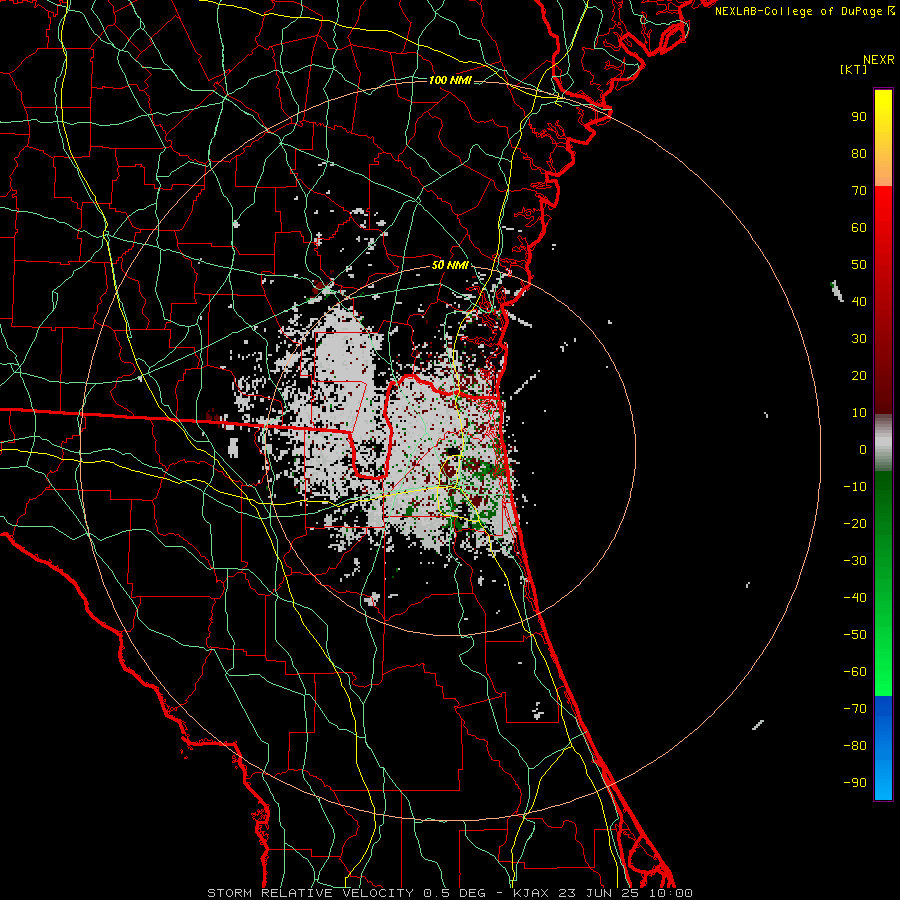Screen dimensions: 900x900
Task: Click the -20 value on velocity scale
Action: click(855, 524)
